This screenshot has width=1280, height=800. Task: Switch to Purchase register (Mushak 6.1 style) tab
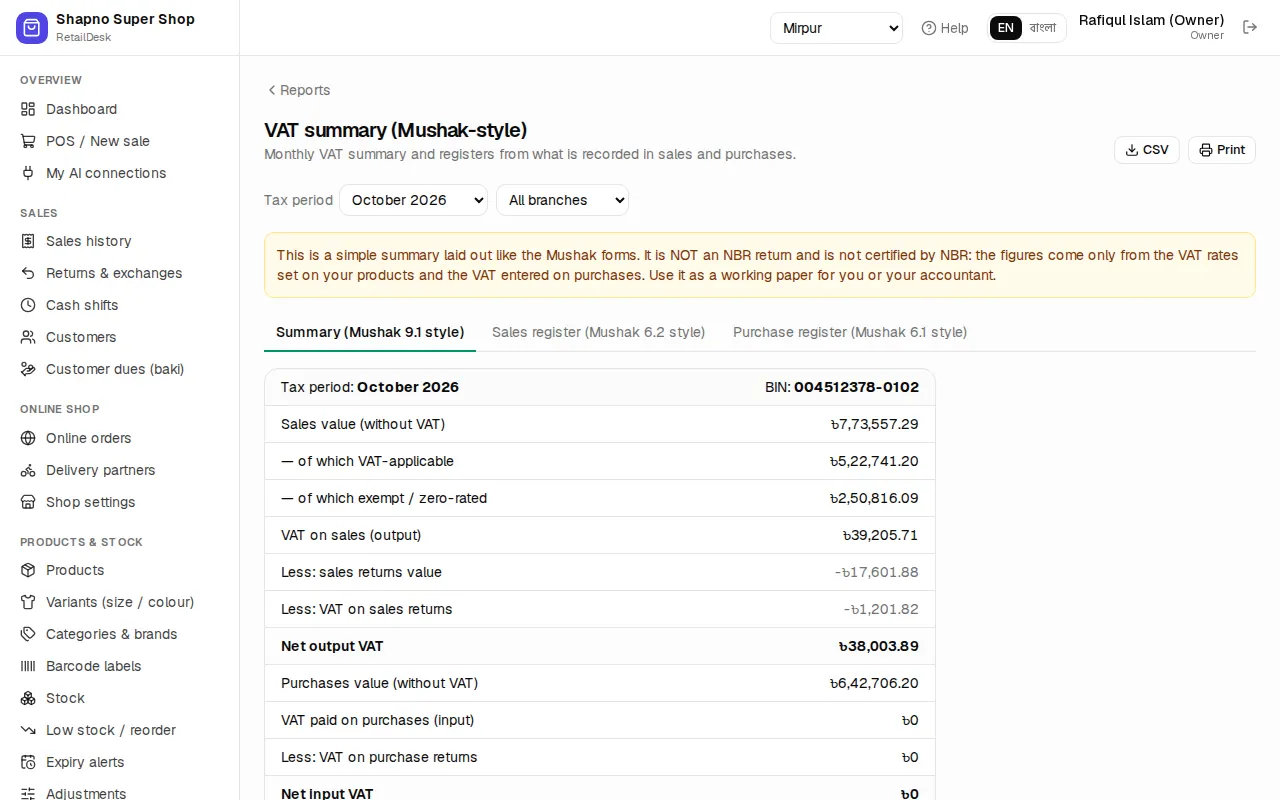(x=850, y=332)
